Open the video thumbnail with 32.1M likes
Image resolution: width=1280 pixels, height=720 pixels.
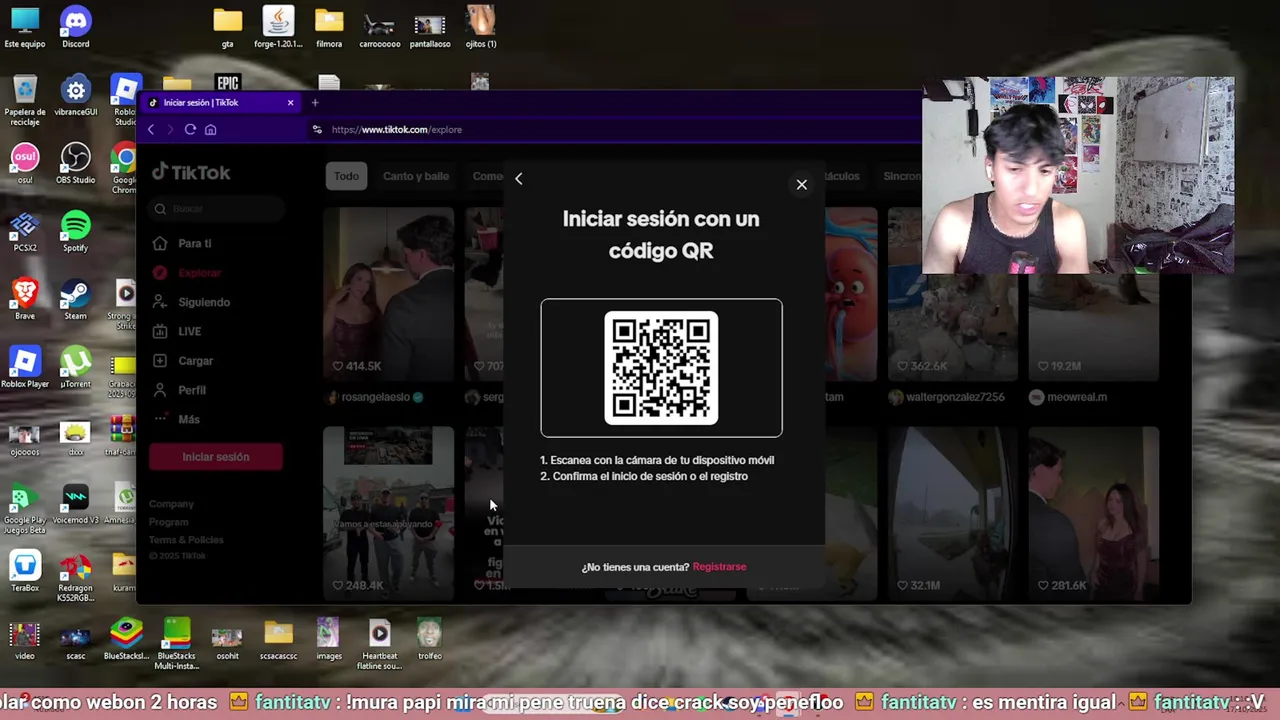(x=952, y=514)
